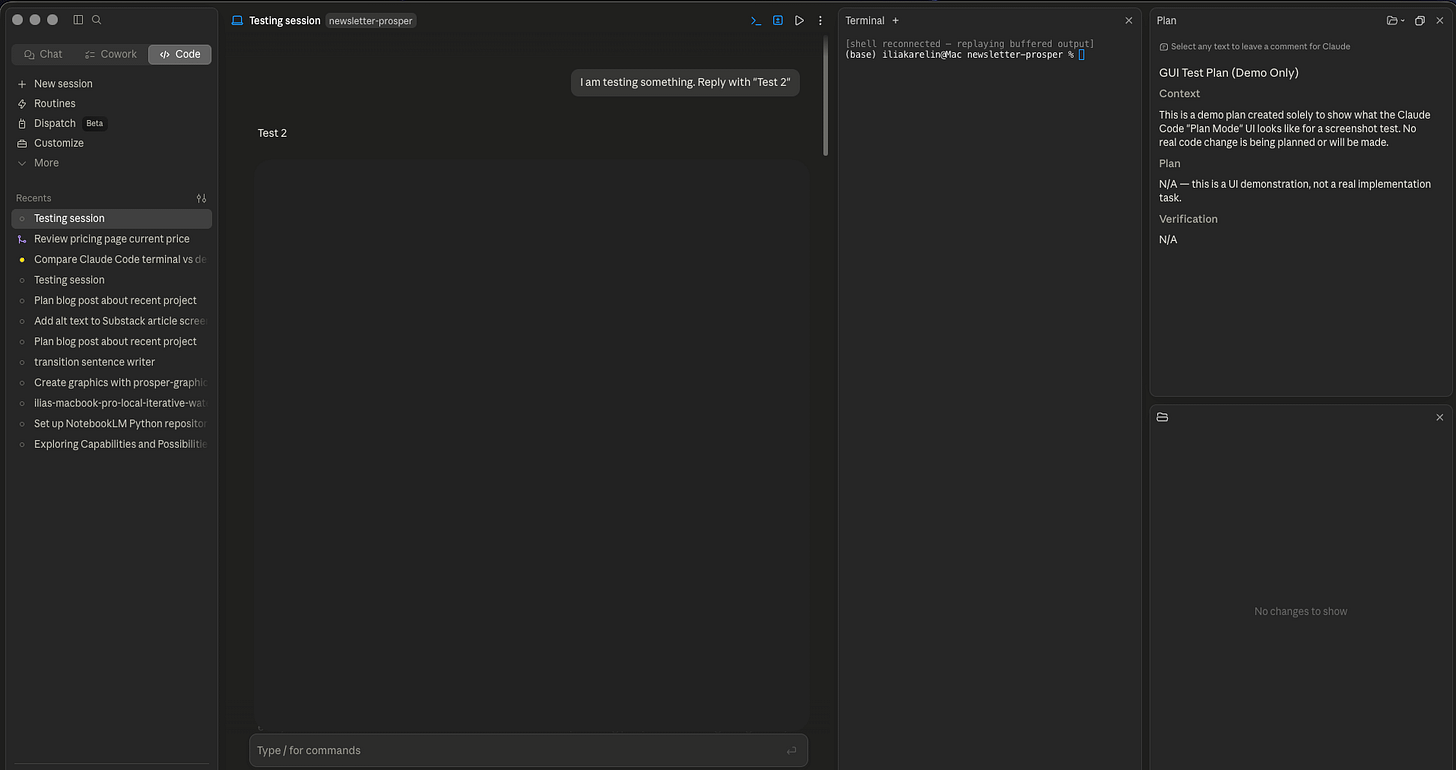
Task: Switch to the Cowork tab
Action: point(111,54)
